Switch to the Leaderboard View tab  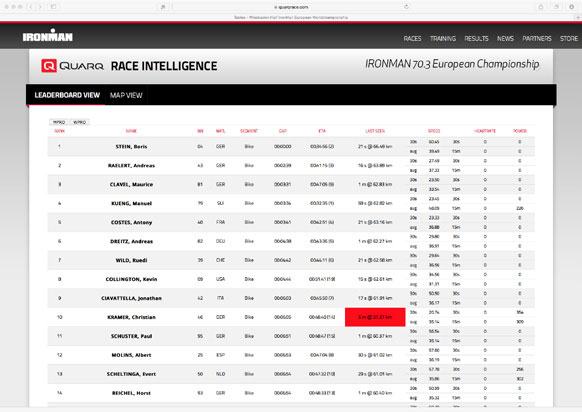(67, 95)
